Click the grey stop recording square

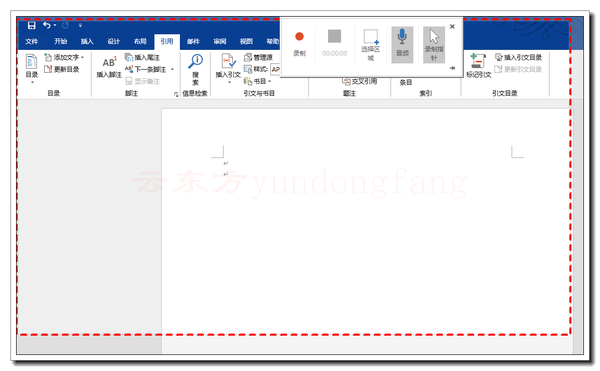click(334, 36)
